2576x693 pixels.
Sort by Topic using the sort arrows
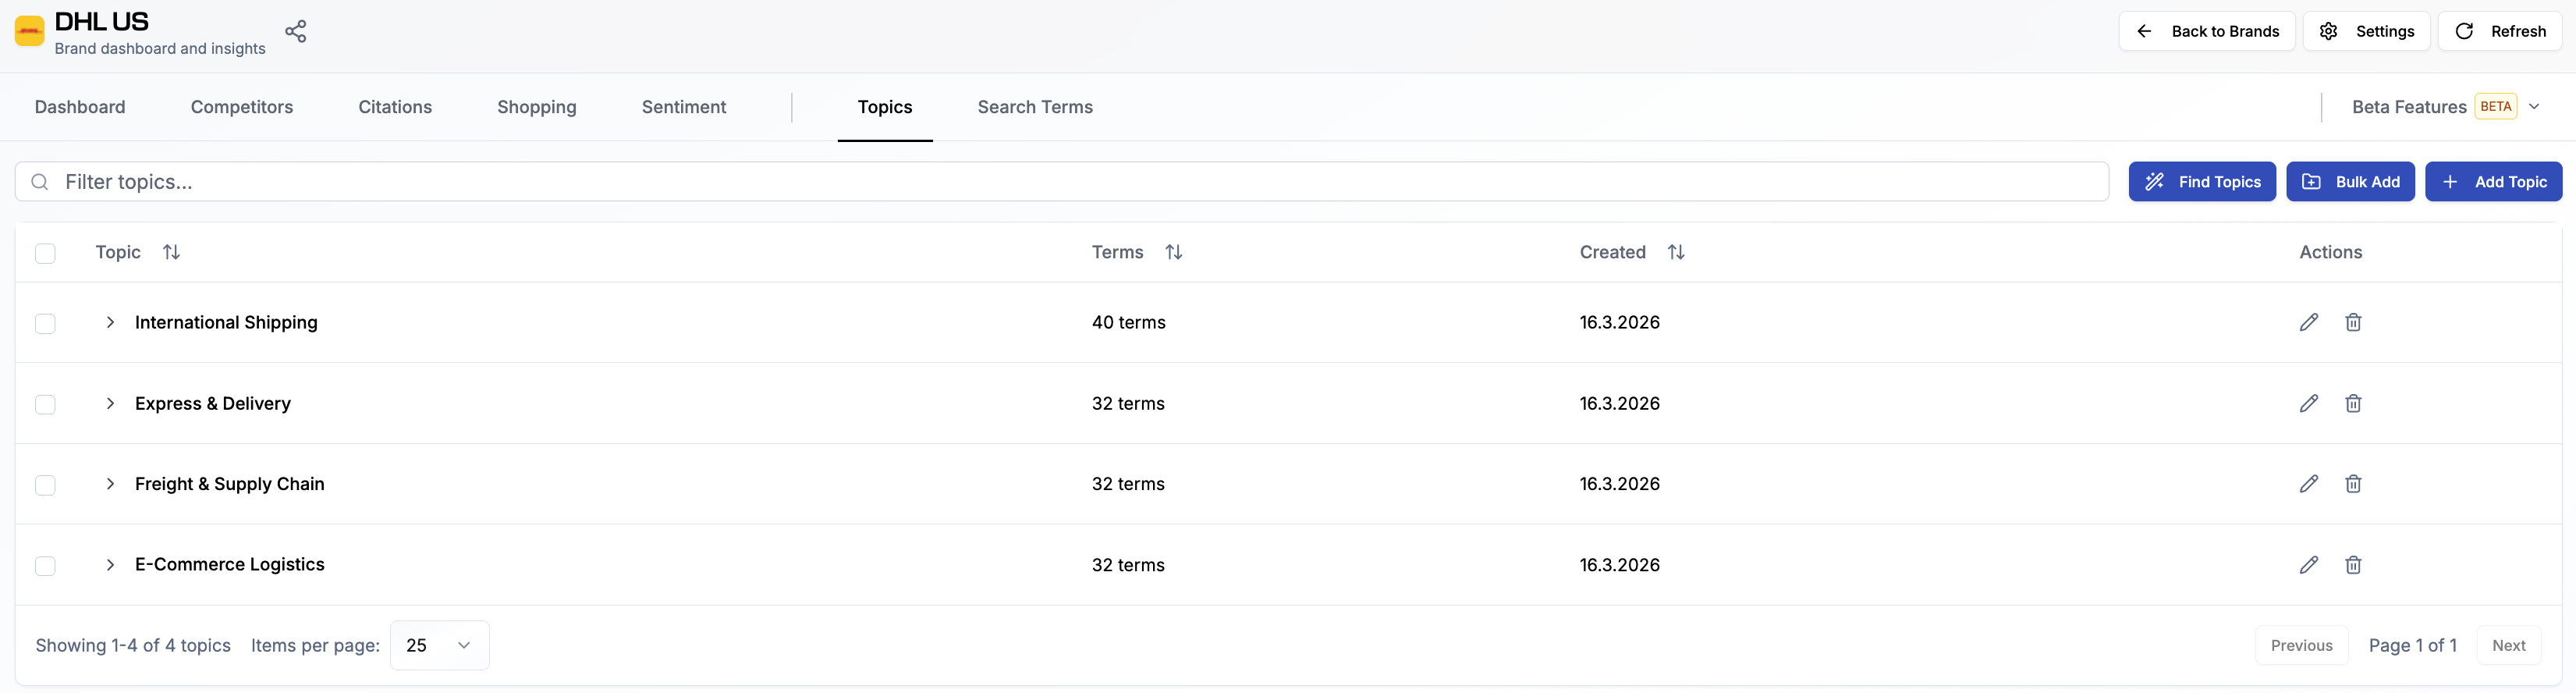pyautogui.click(x=171, y=252)
